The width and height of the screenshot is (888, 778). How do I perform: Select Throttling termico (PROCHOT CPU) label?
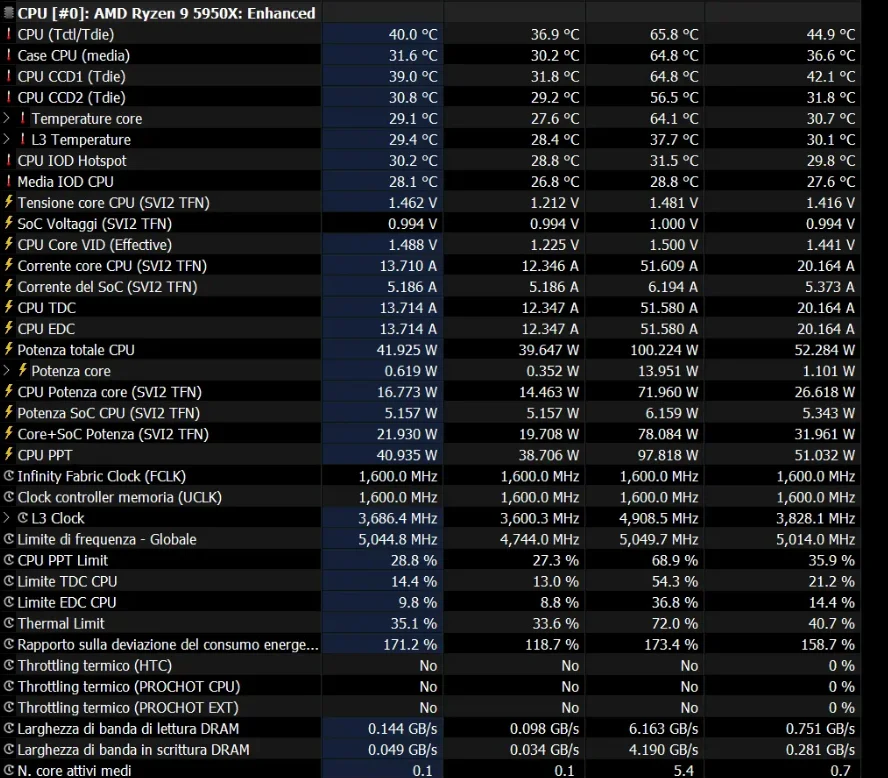129,686
